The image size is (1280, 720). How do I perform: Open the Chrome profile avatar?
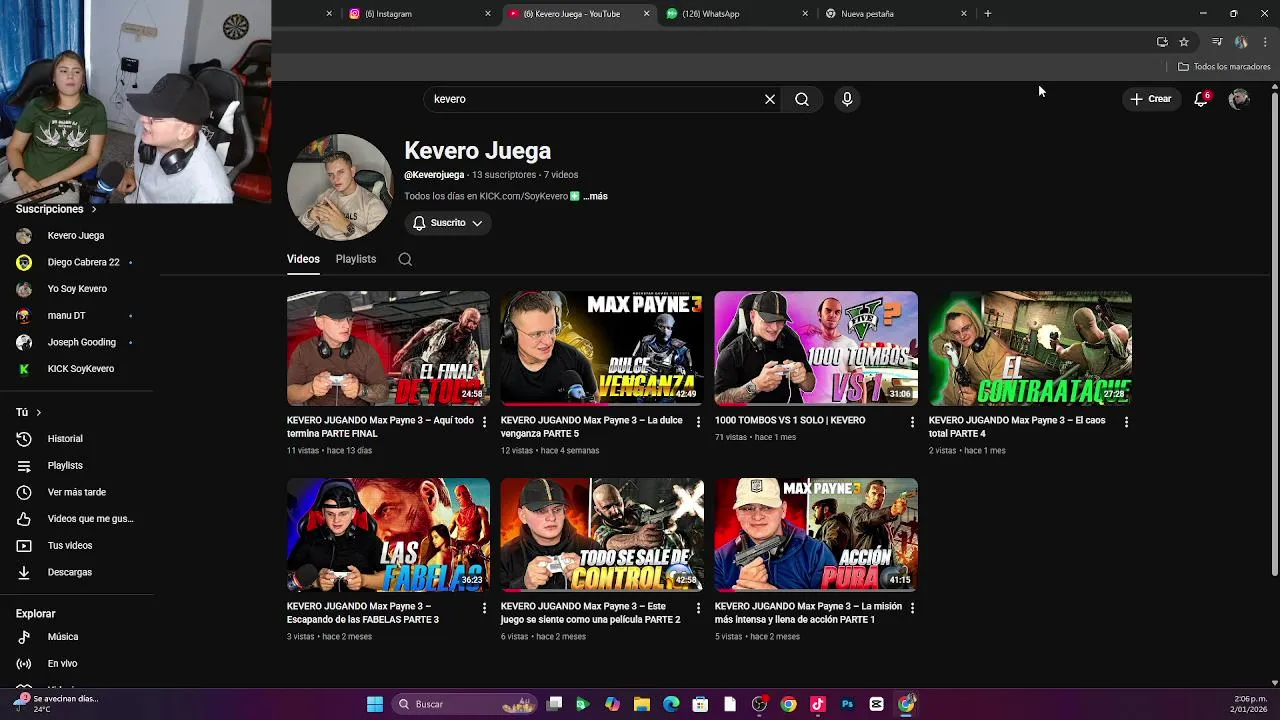(x=1241, y=42)
